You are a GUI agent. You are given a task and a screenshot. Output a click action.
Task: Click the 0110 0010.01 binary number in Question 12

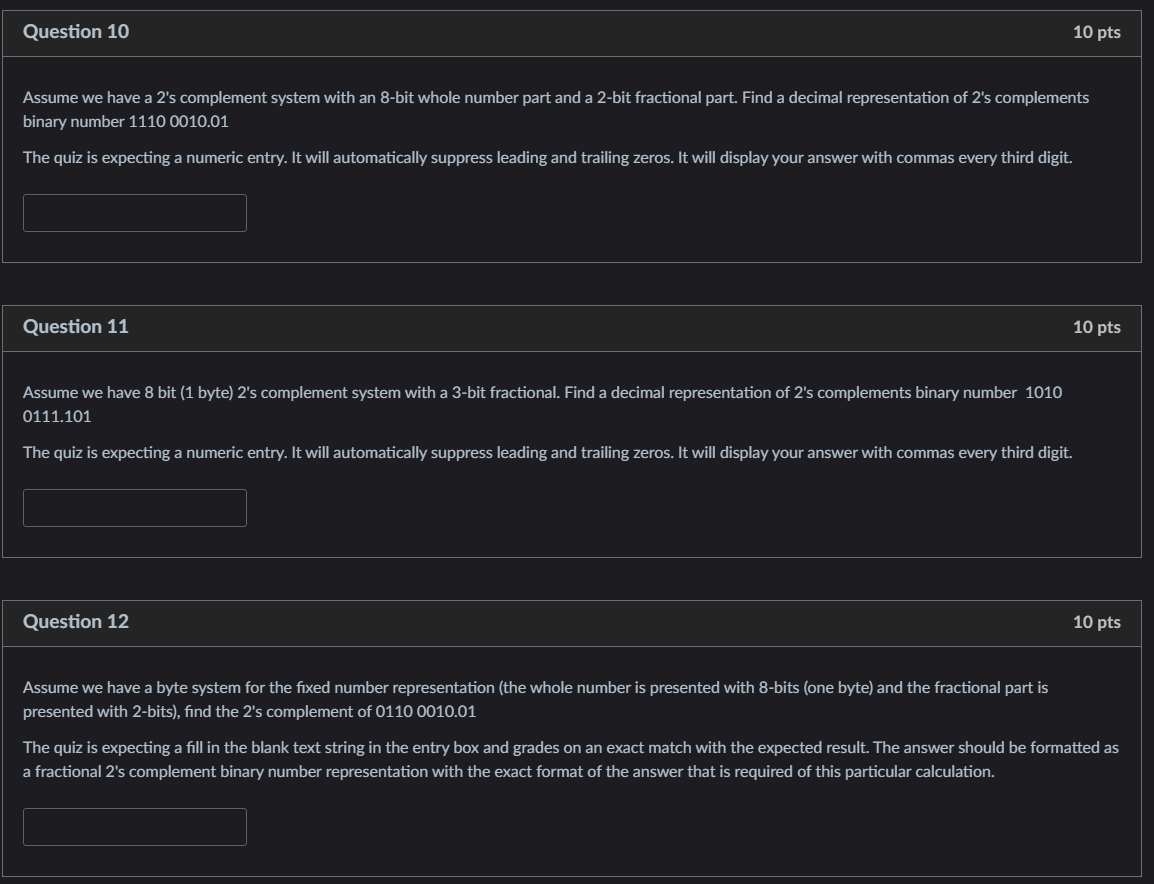[425, 712]
